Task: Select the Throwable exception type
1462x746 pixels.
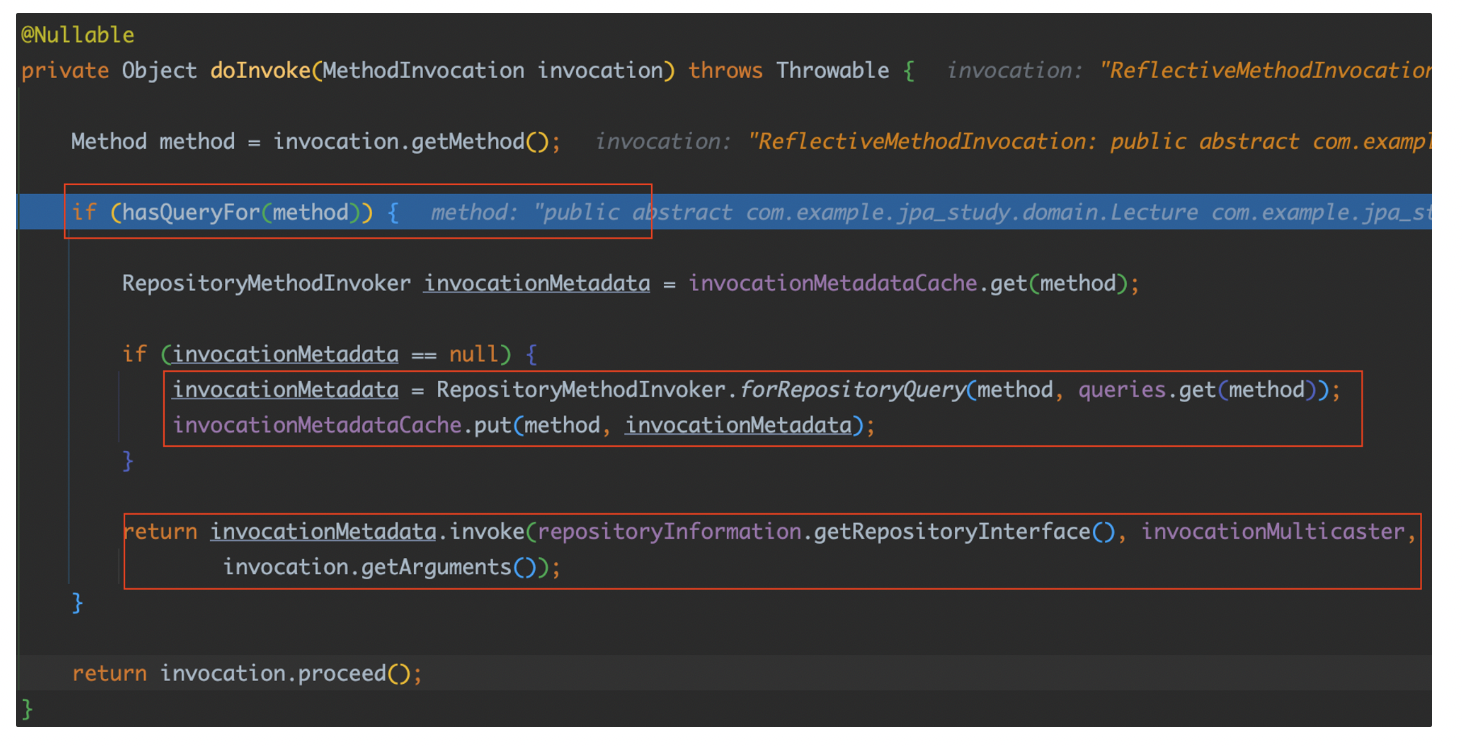Action: (833, 71)
